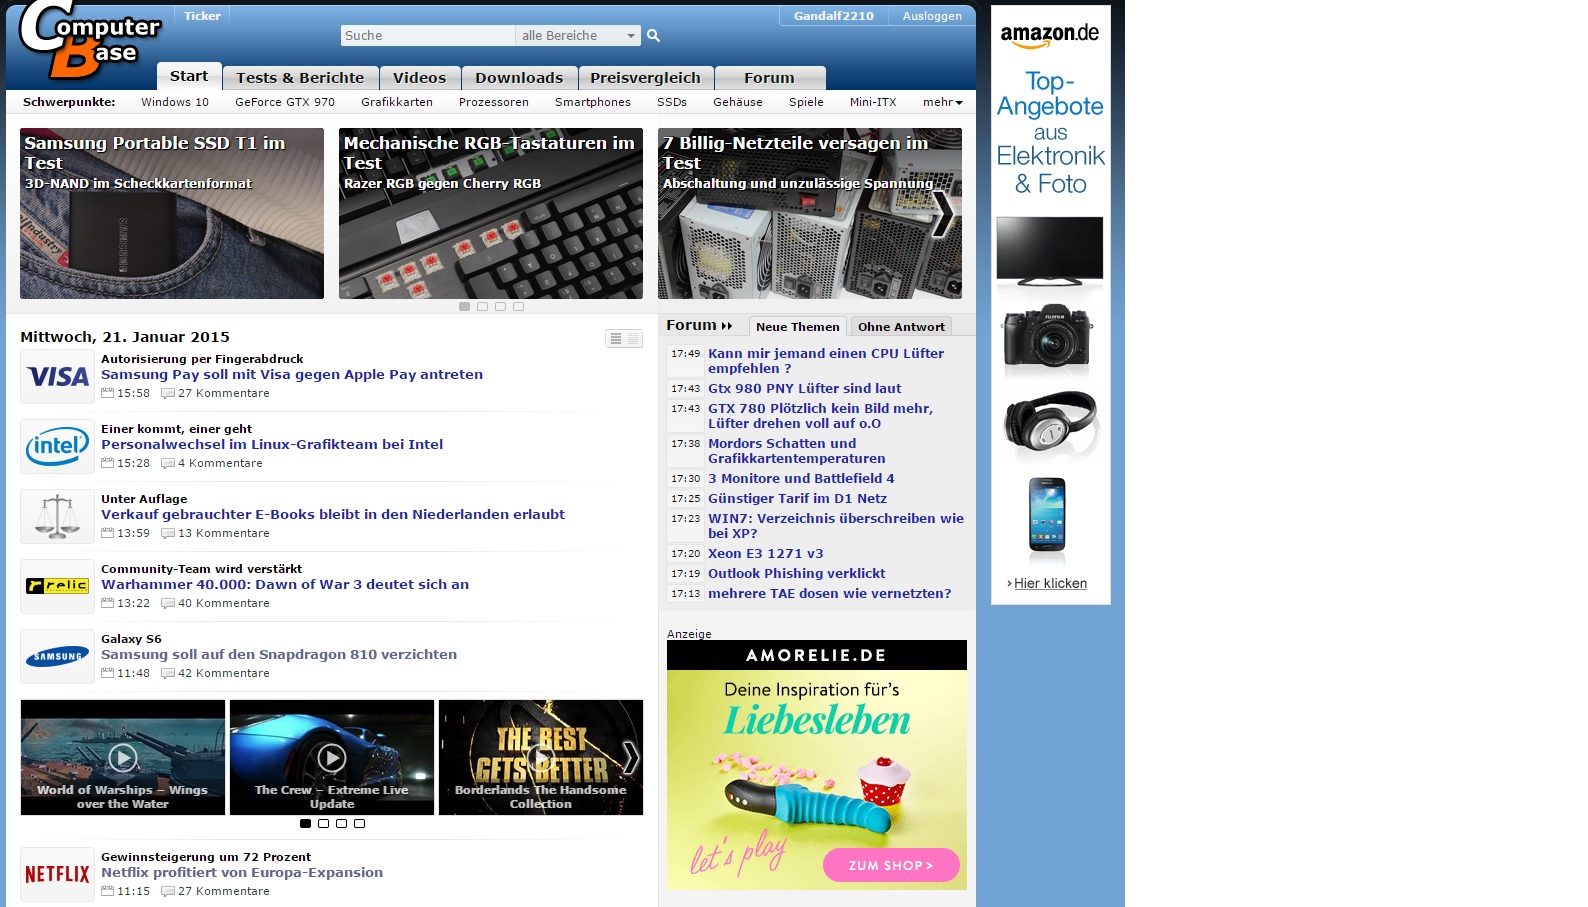Click the smartphone image in the Amazon ad
The image size is (1588, 907).
tap(1047, 514)
